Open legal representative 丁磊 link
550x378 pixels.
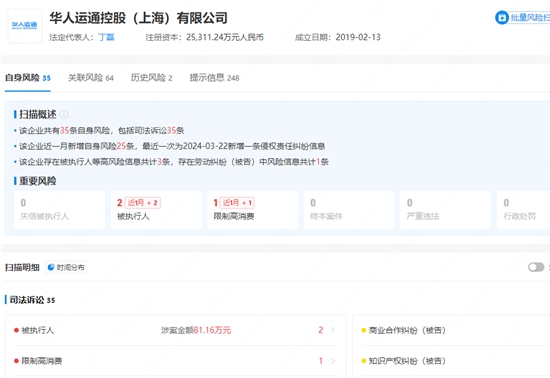(x=106, y=37)
